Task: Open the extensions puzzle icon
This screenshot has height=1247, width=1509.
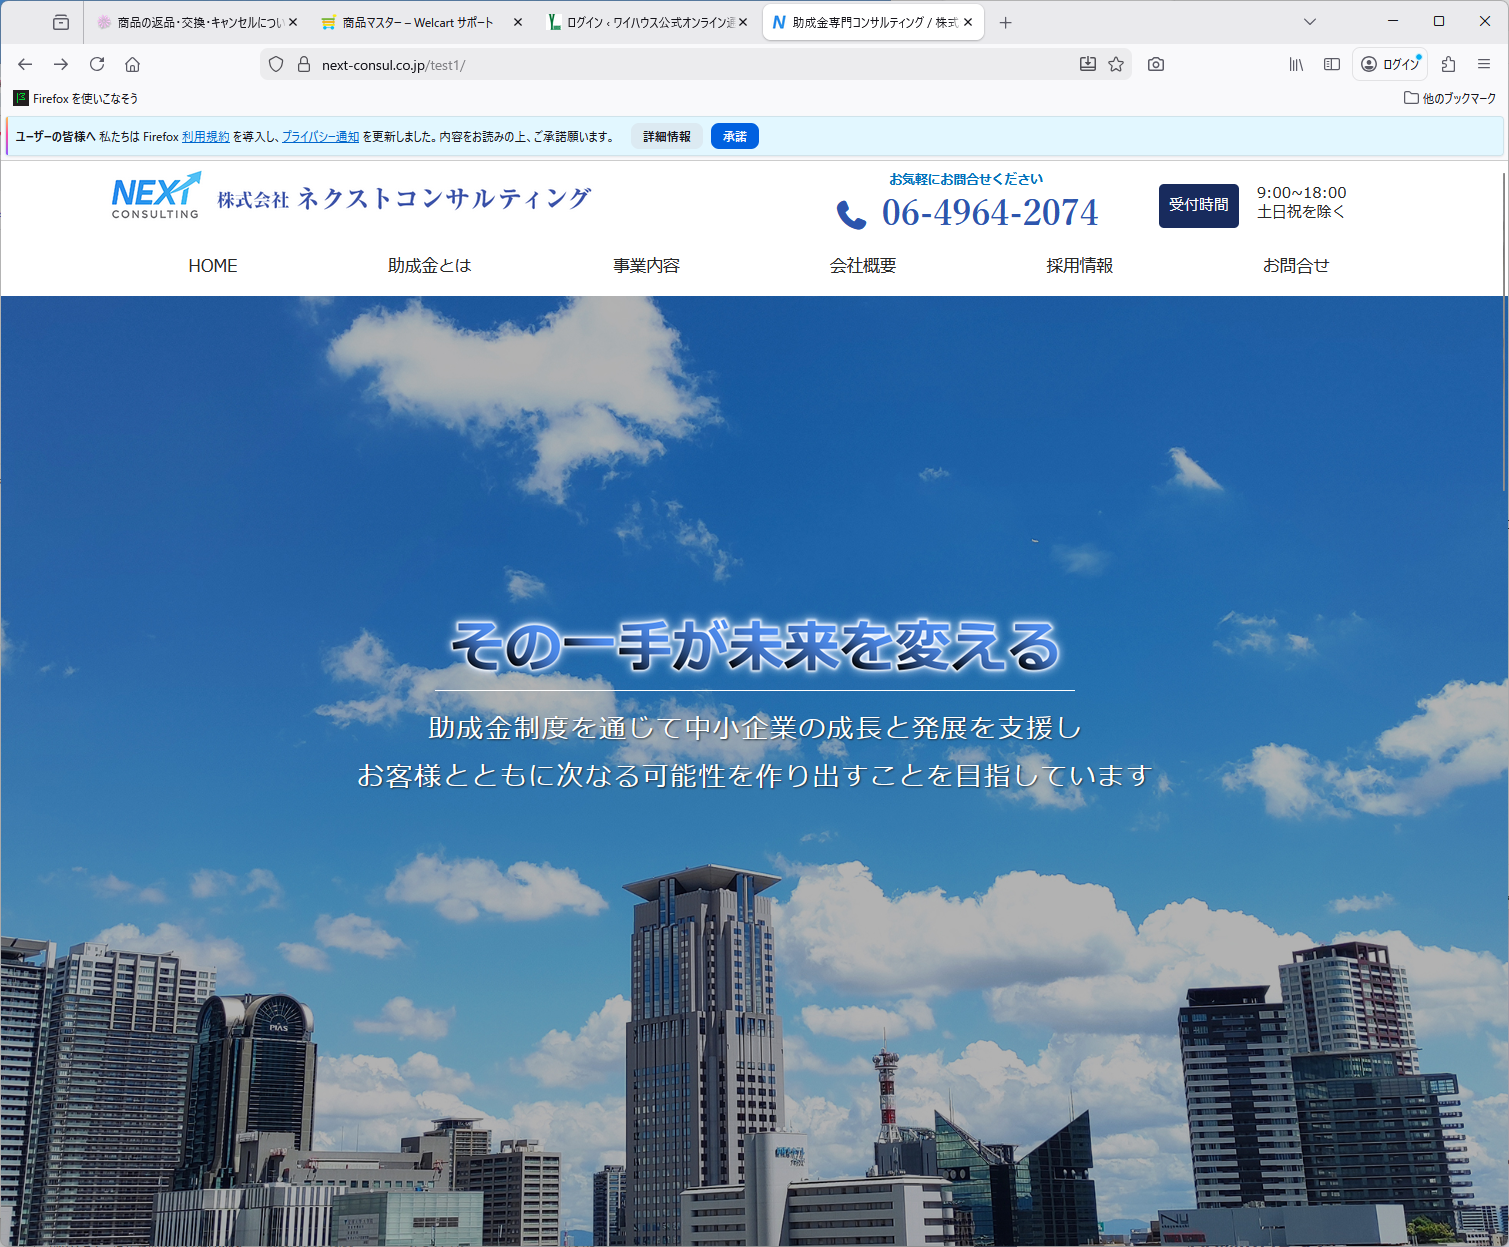Action: (x=1448, y=64)
